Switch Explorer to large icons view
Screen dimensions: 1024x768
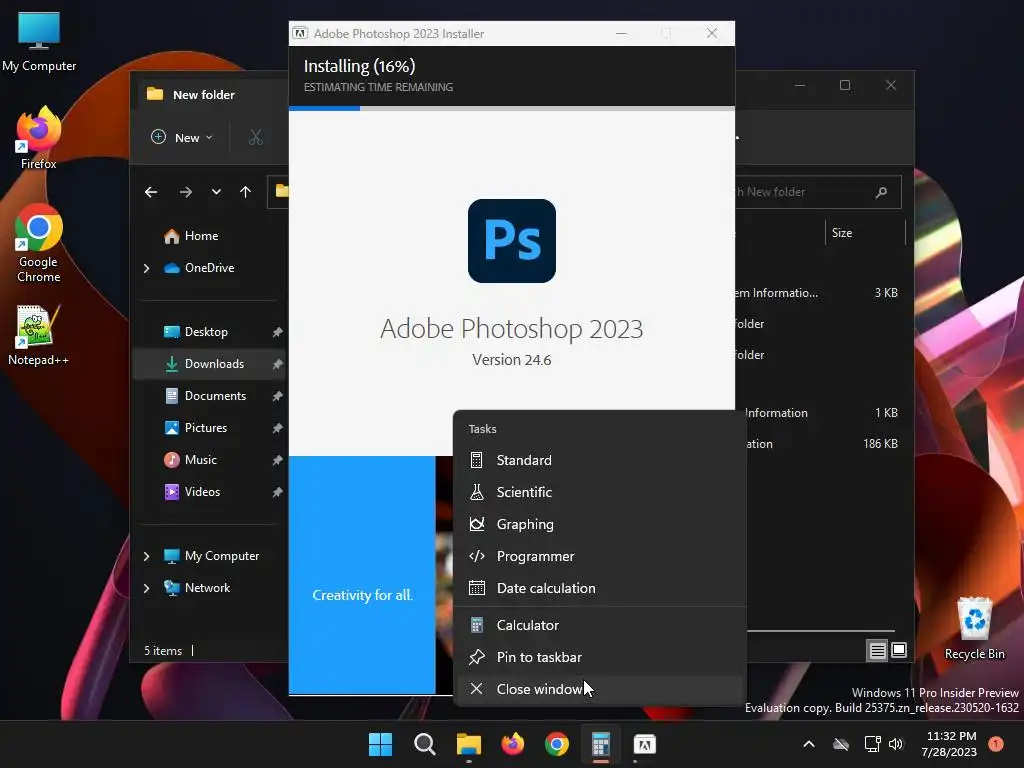899,650
